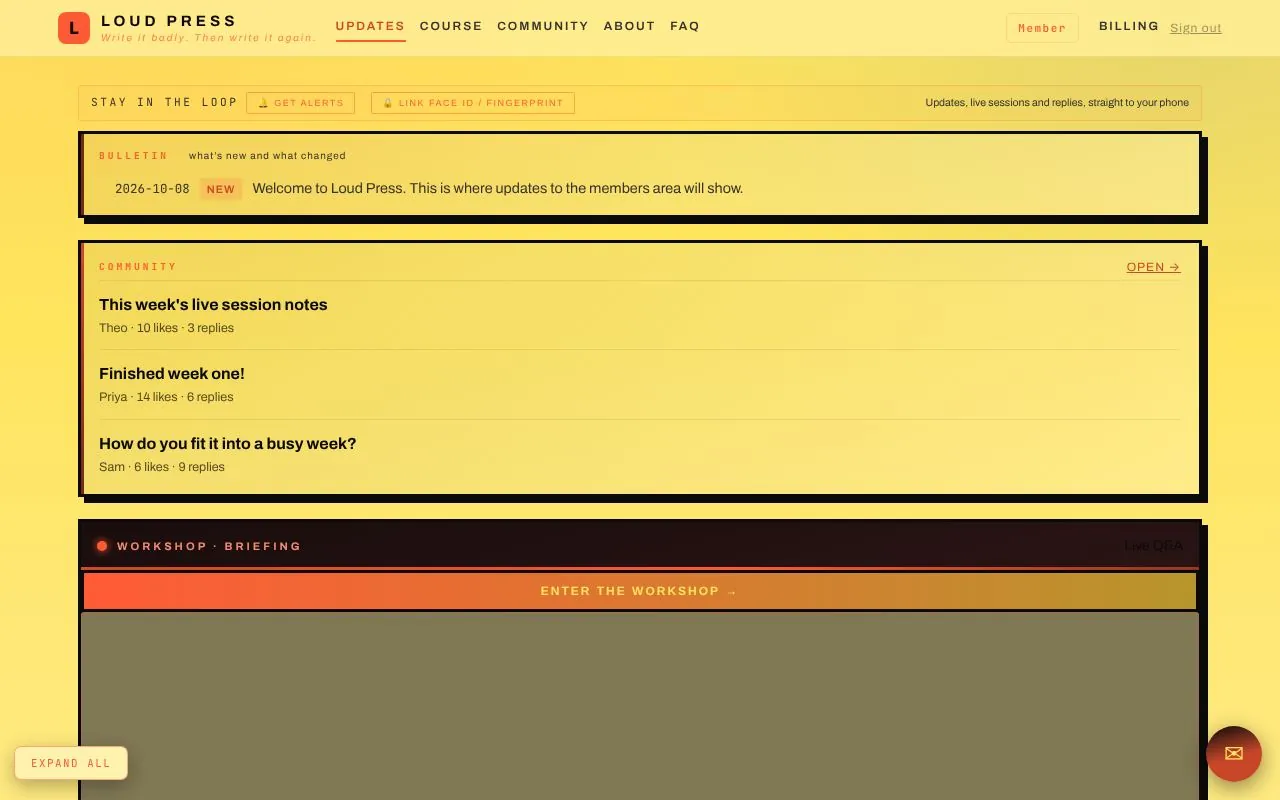Open 'This week's live session notes' post
This screenshot has height=800, width=1280.
click(x=213, y=305)
